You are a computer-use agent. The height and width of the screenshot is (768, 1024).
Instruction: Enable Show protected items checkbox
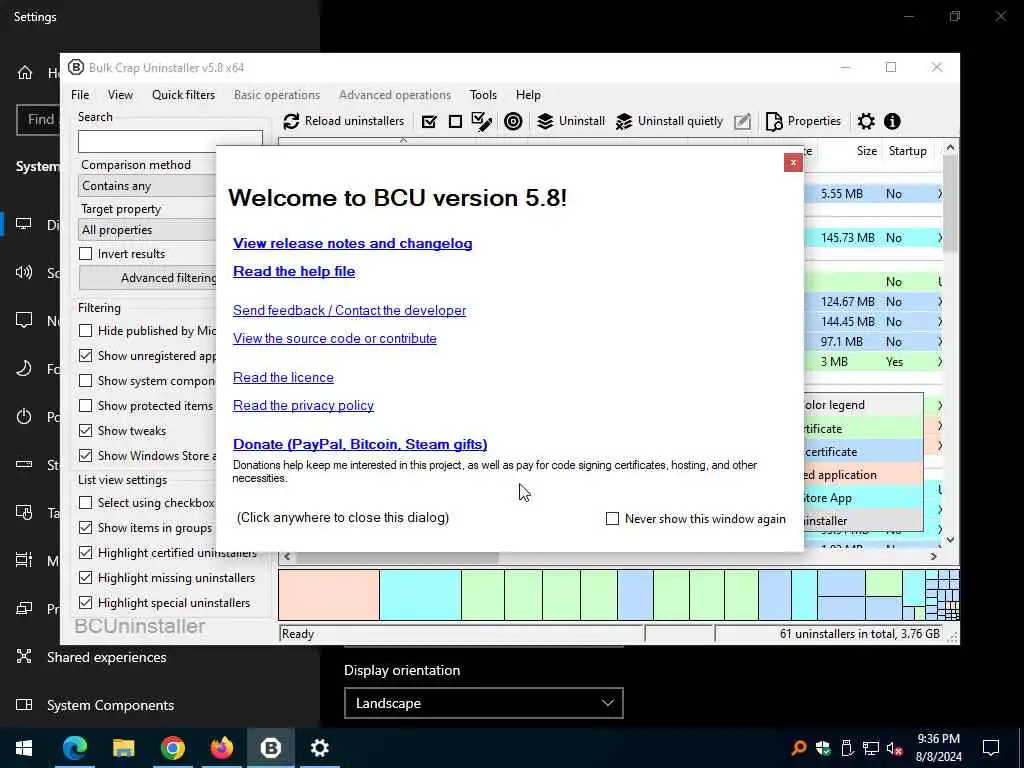click(86, 406)
